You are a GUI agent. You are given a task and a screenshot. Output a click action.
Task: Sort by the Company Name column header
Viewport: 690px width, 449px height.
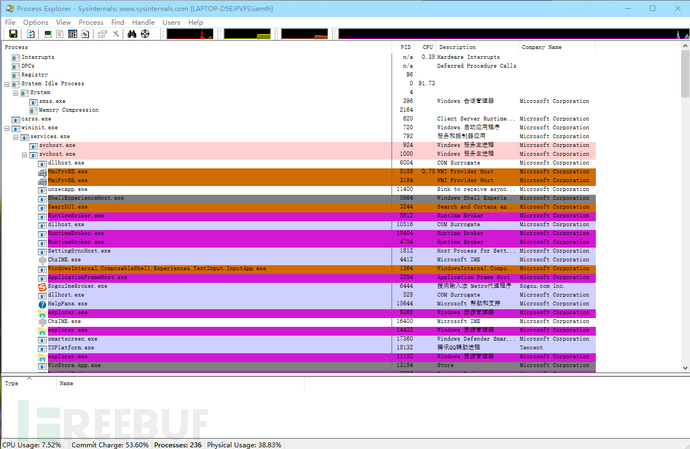pos(541,47)
